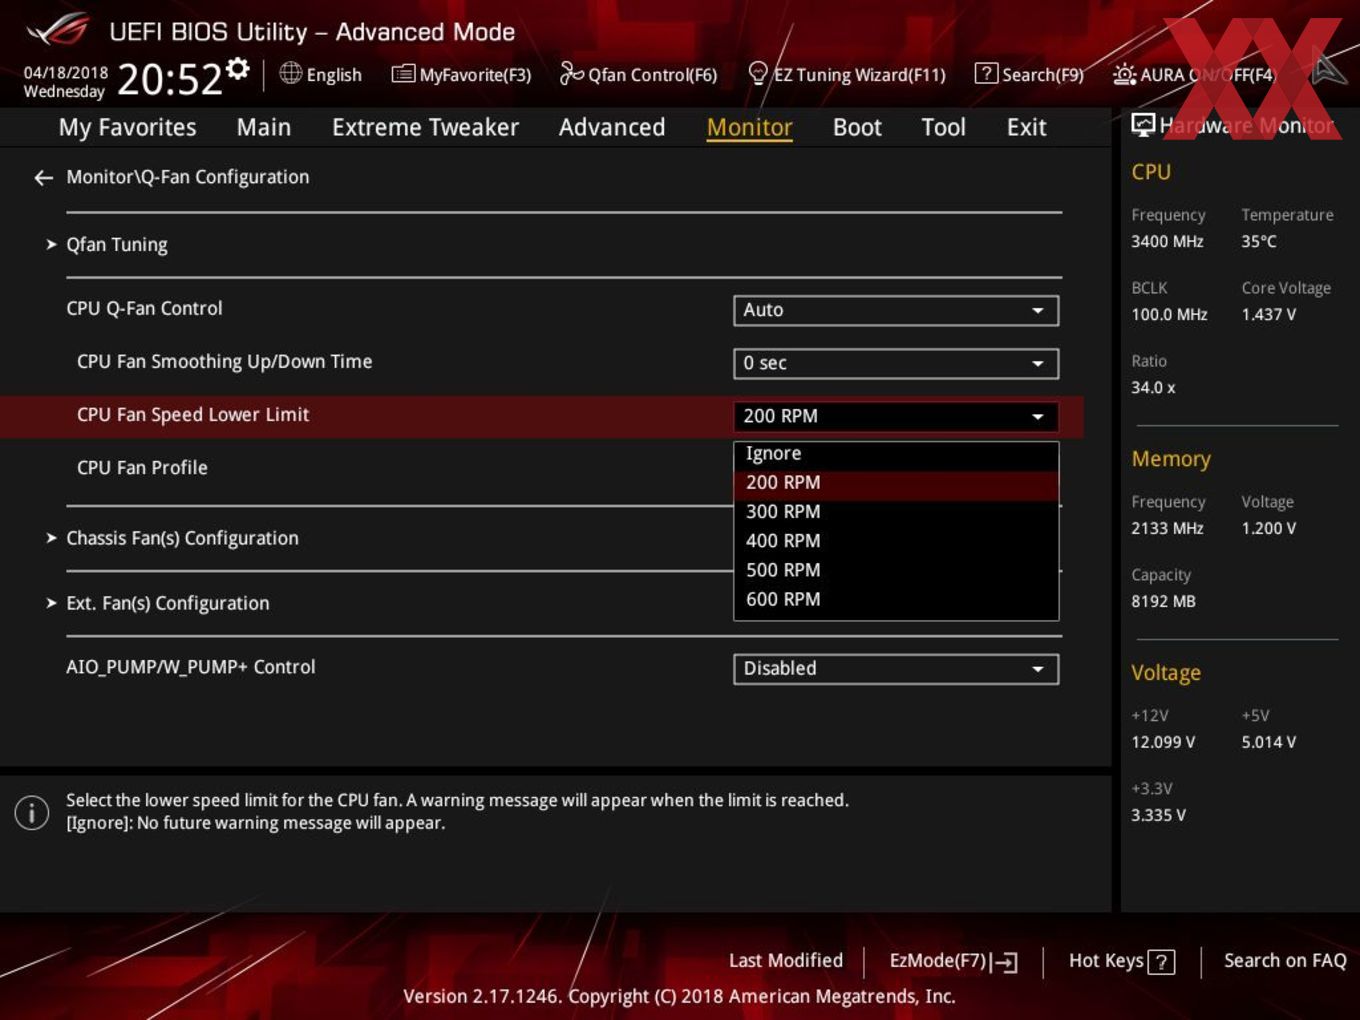This screenshot has height=1020, width=1360.
Task: Open the Tool tab
Action: pos(943,127)
